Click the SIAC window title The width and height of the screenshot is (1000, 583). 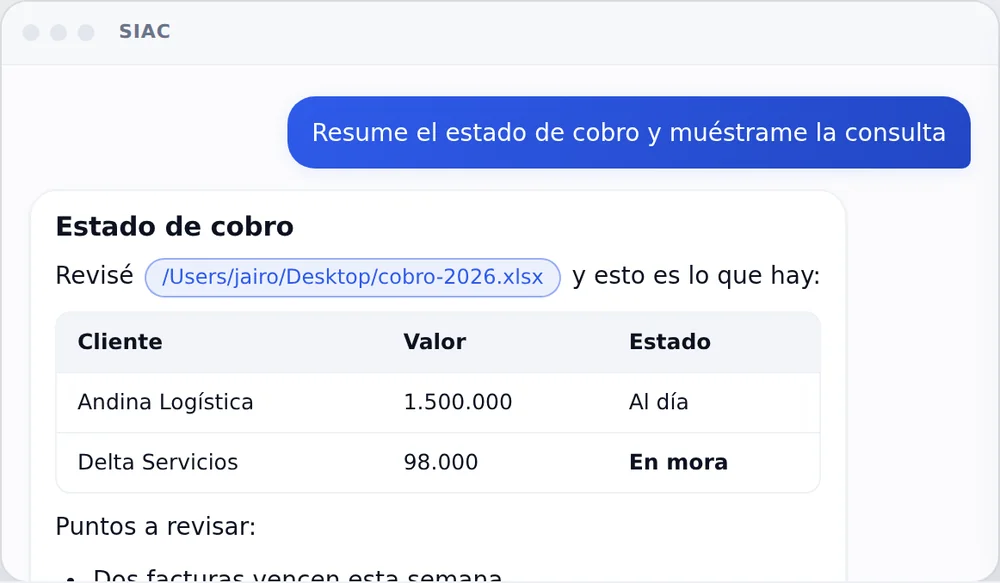[x=145, y=31]
